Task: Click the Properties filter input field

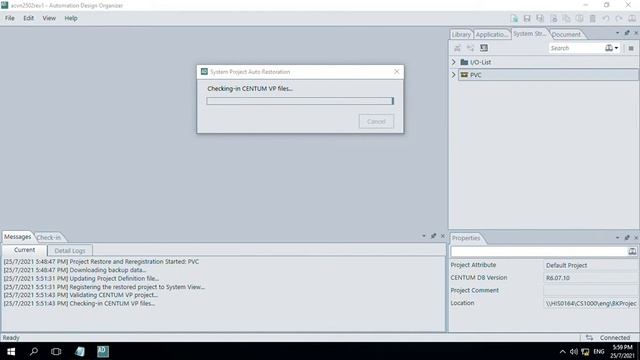Action: tap(539, 251)
